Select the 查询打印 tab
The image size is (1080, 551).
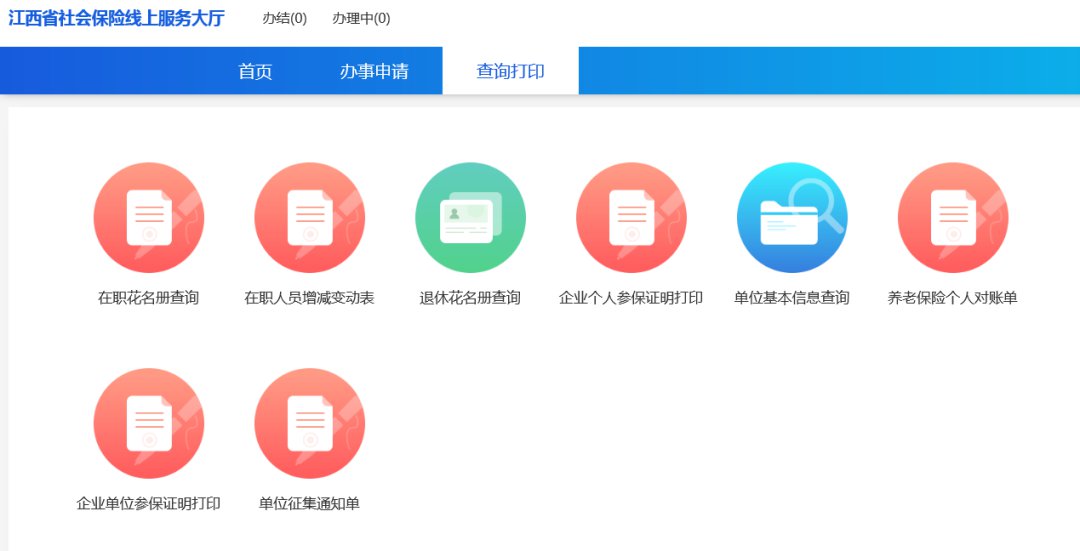(510, 72)
